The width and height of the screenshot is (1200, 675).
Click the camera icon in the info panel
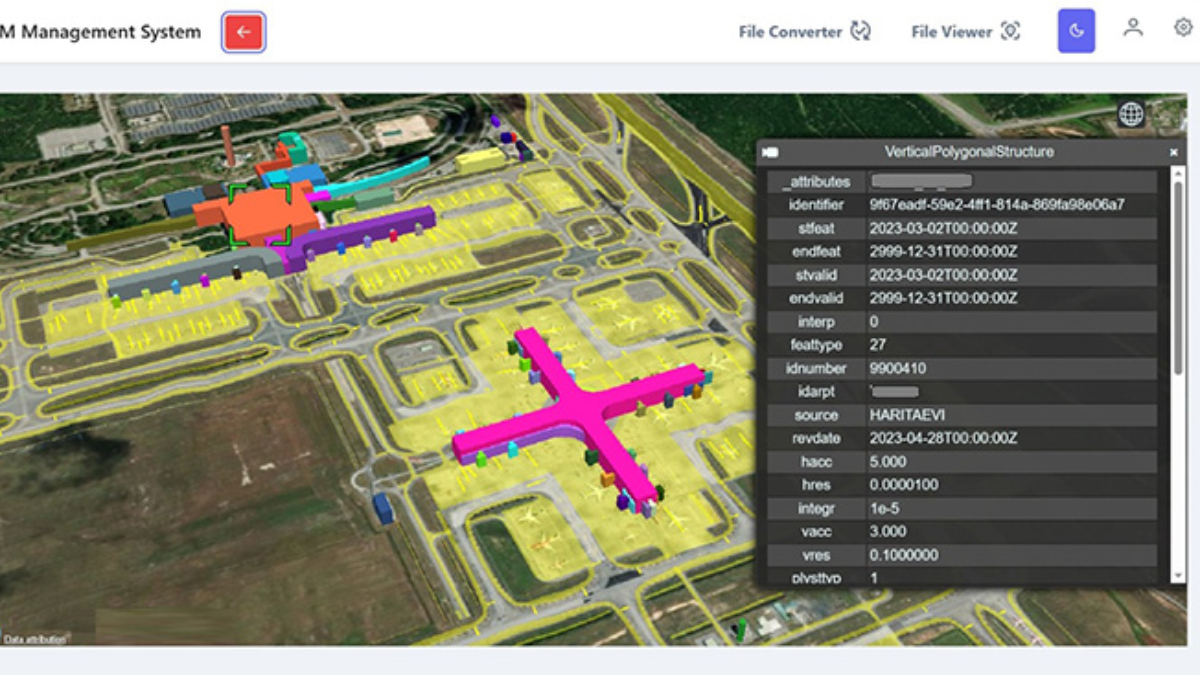point(770,152)
